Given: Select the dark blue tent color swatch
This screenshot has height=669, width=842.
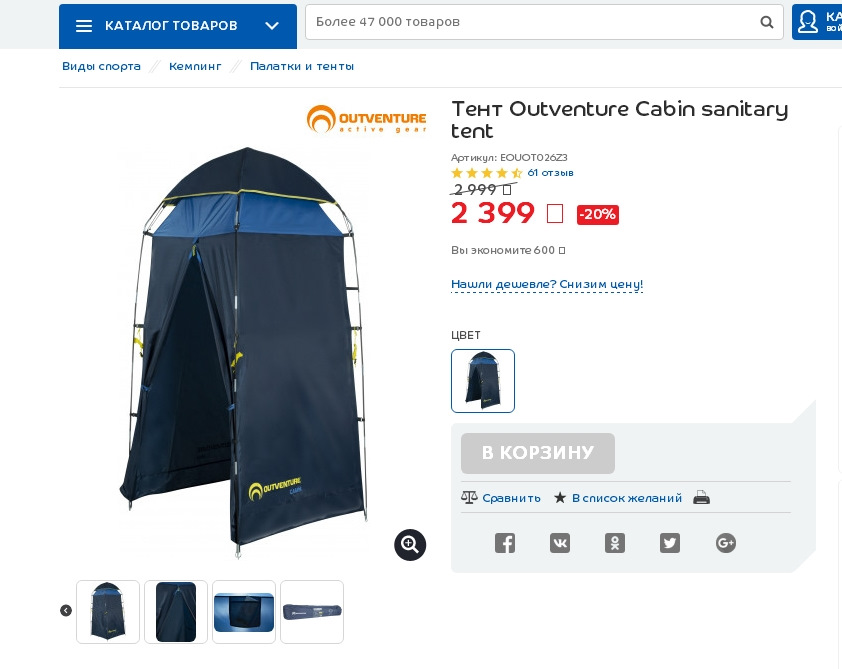Looking at the screenshot, I should (x=483, y=381).
